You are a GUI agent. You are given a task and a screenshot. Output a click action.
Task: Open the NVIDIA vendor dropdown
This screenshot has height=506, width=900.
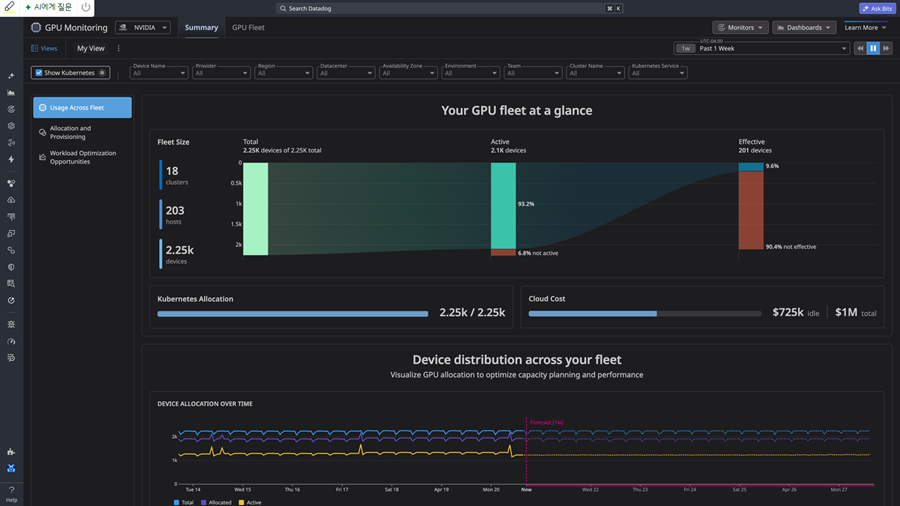click(x=143, y=28)
